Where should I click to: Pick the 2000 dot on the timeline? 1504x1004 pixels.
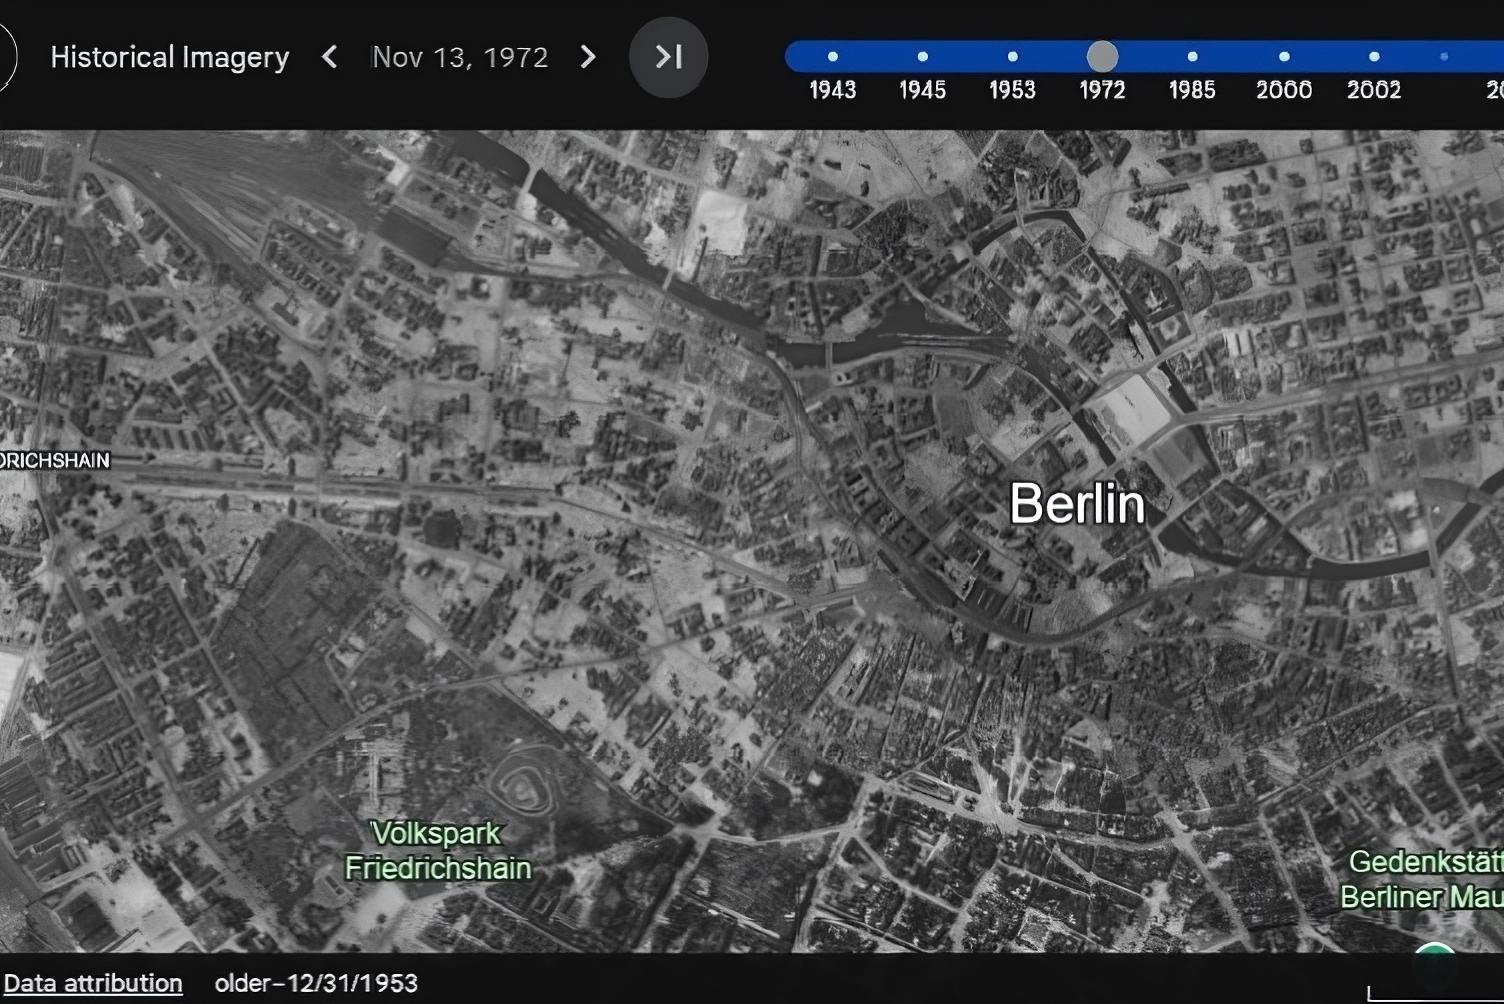pyautogui.click(x=1284, y=57)
